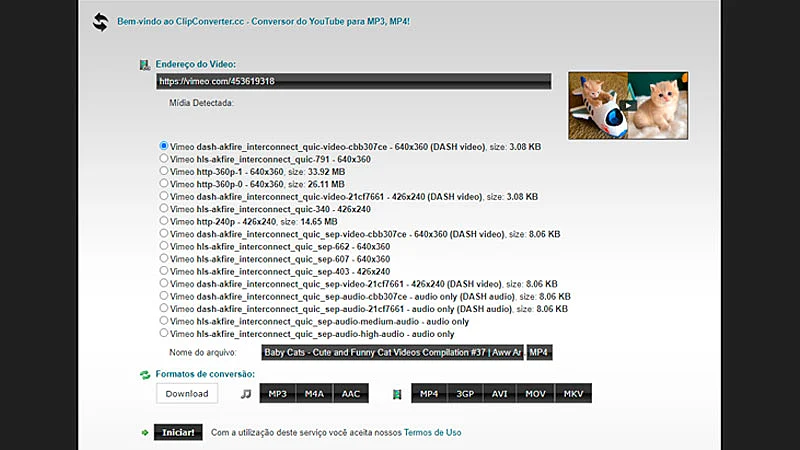Click the film icon beside Endereço do Video

click(145, 65)
